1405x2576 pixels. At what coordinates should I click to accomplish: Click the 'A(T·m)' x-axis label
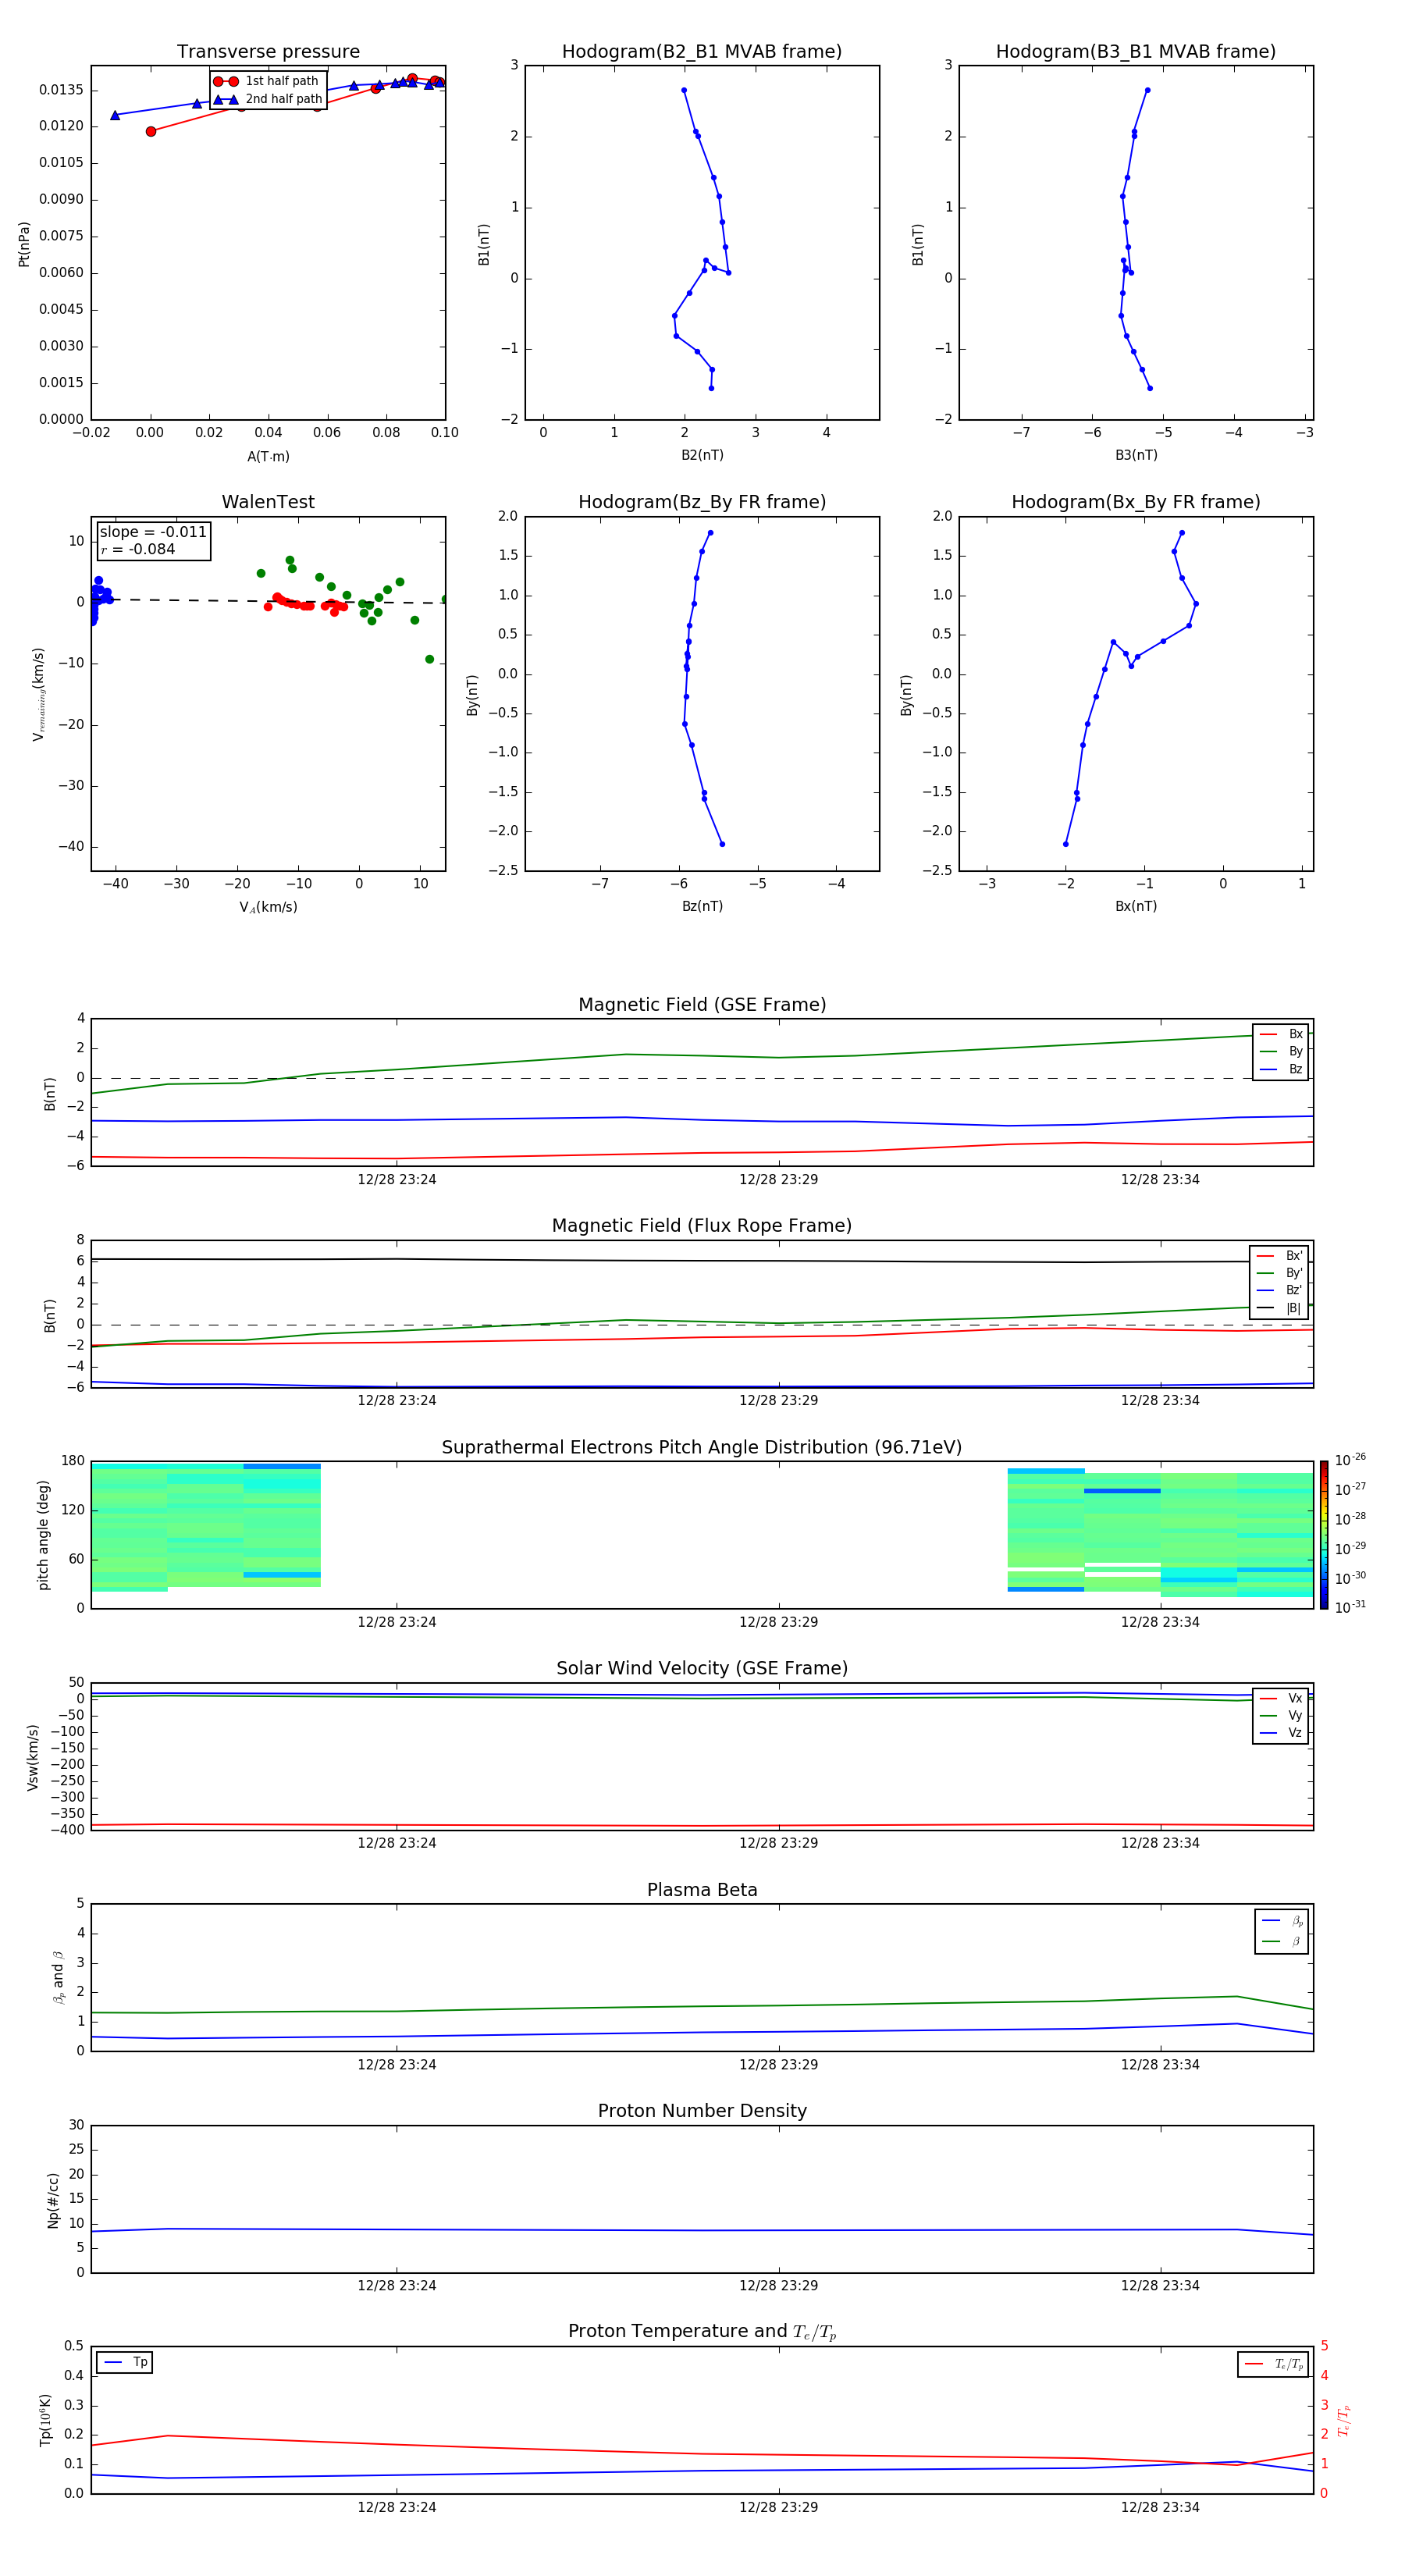(268, 457)
